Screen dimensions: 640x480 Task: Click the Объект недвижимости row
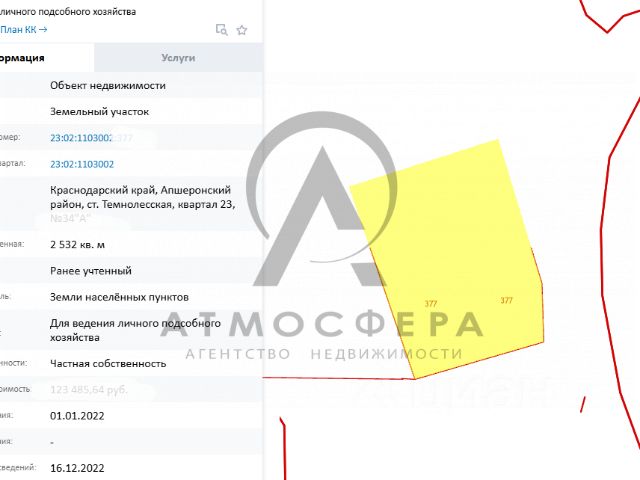[131, 85]
